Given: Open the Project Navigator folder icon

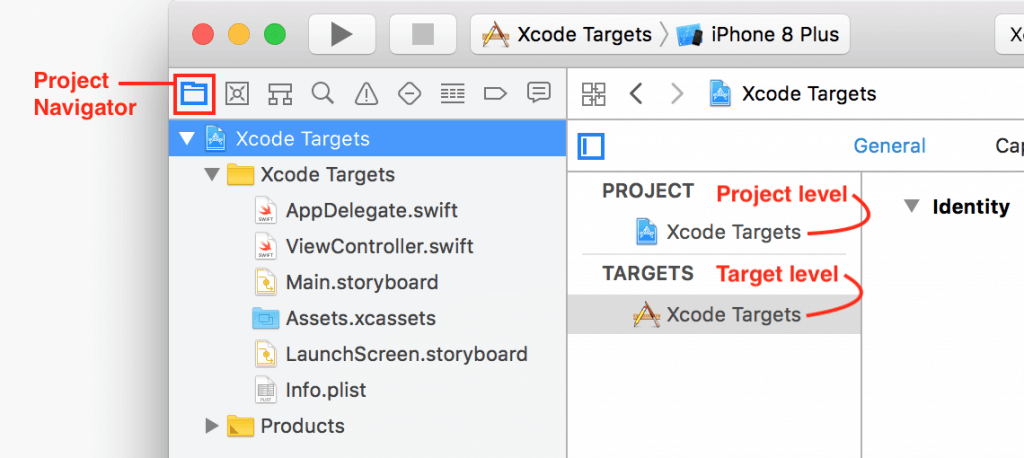Looking at the screenshot, I should [193, 94].
